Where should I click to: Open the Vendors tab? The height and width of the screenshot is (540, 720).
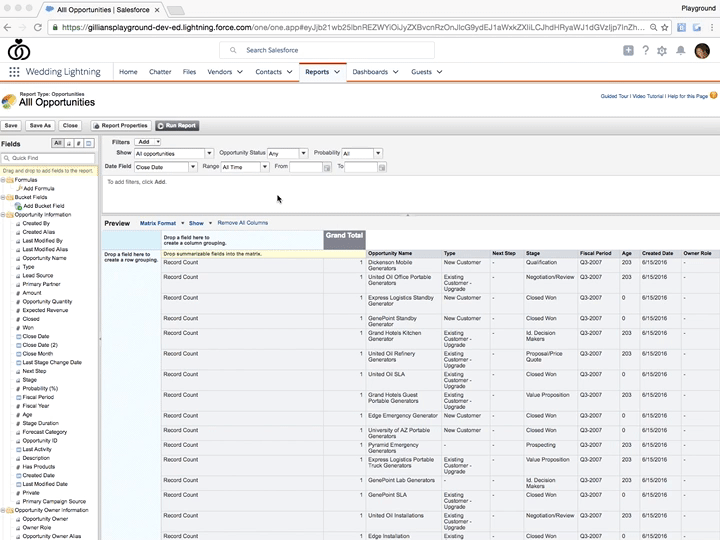pyautogui.click(x=219, y=72)
